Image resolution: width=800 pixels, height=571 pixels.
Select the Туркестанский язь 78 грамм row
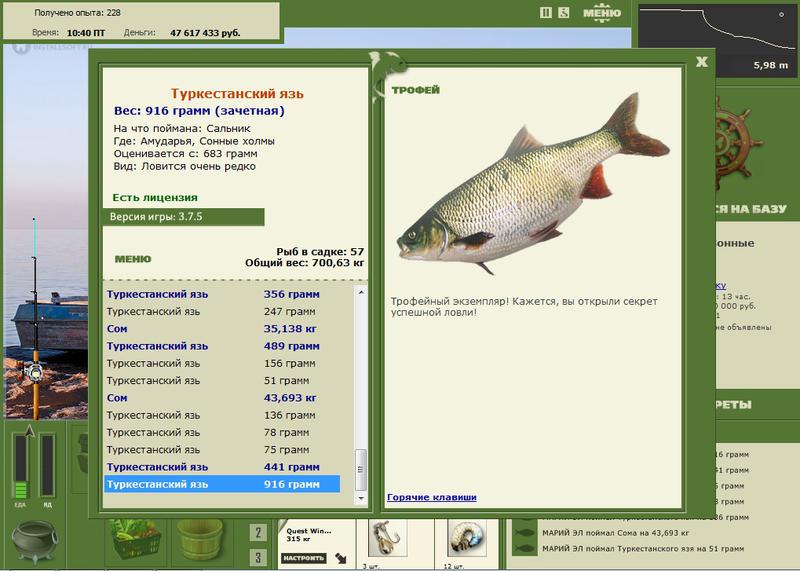222,433
